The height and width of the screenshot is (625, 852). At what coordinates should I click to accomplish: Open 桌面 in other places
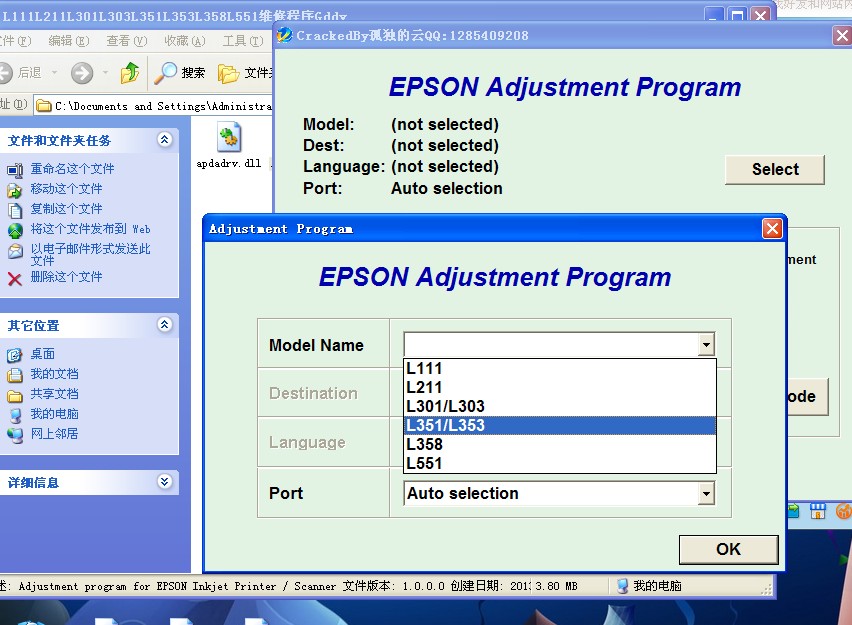[x=42, y=354]
